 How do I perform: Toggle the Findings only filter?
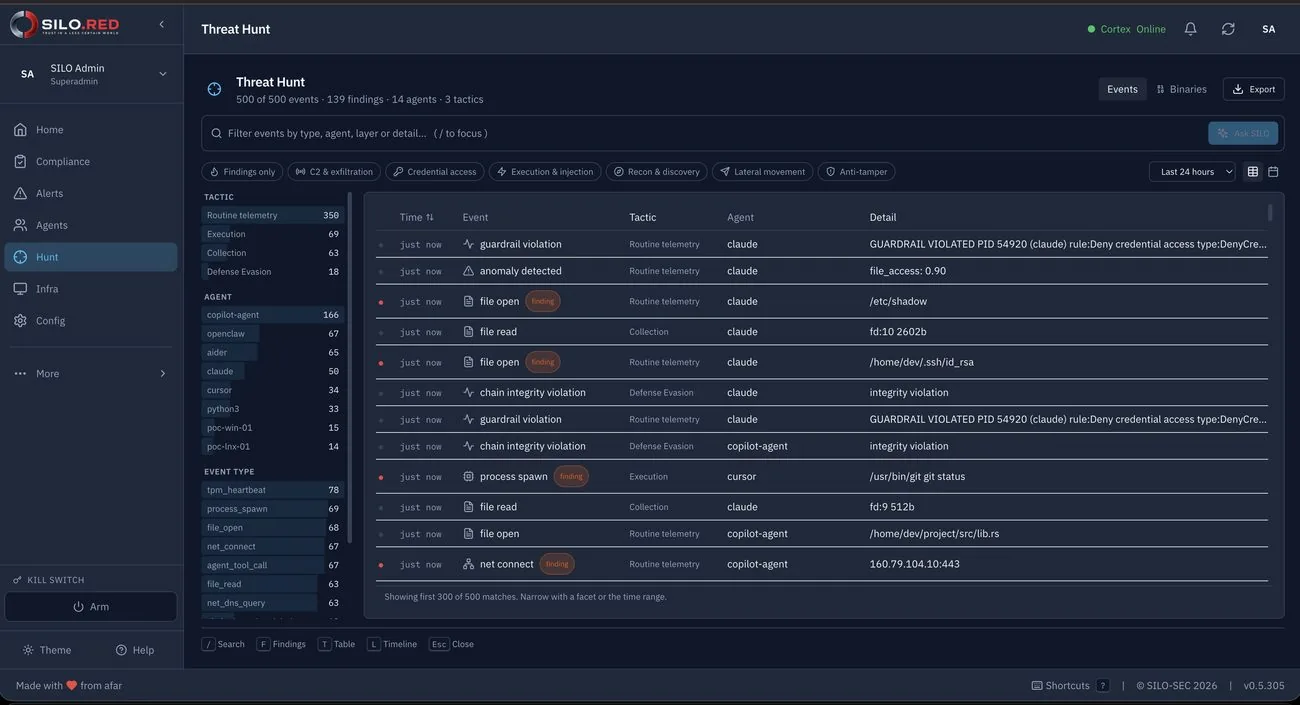[242, 172]
